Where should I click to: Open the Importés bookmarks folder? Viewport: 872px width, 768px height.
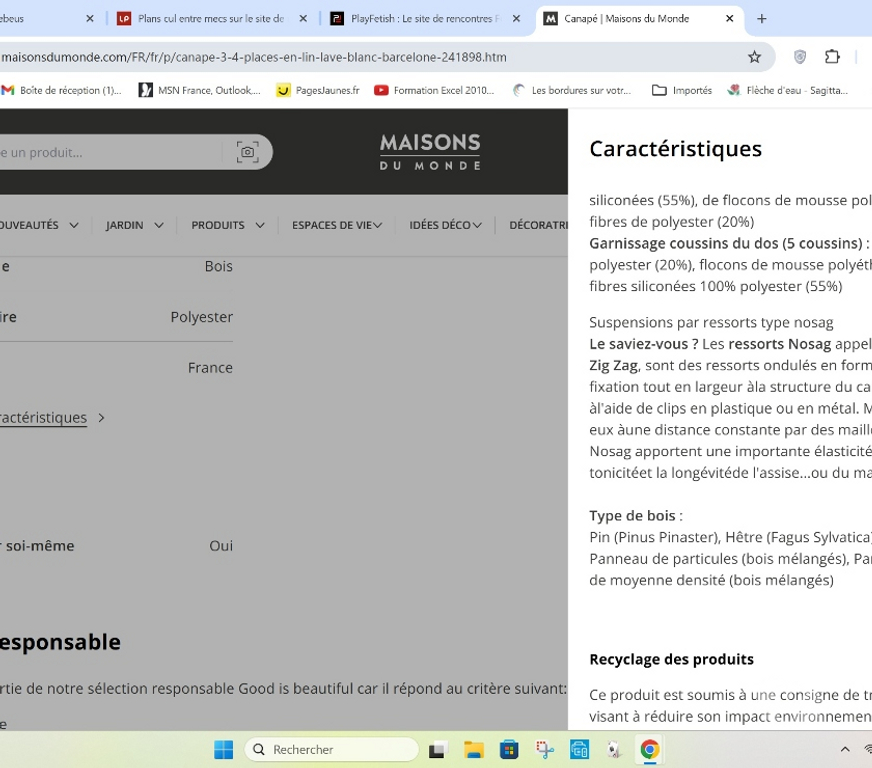682,90
